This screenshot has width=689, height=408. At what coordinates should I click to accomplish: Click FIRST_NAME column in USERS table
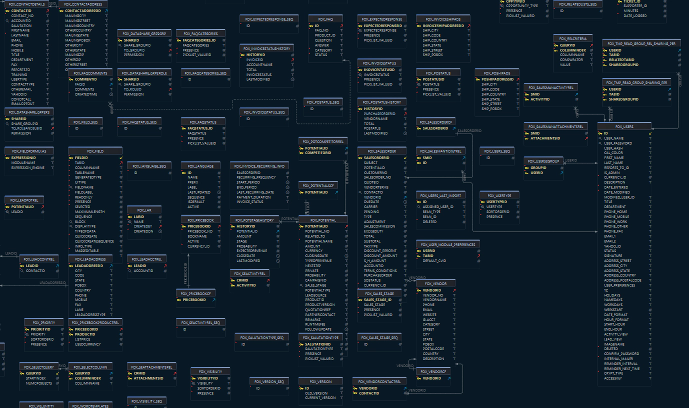(x=614, y=158)
